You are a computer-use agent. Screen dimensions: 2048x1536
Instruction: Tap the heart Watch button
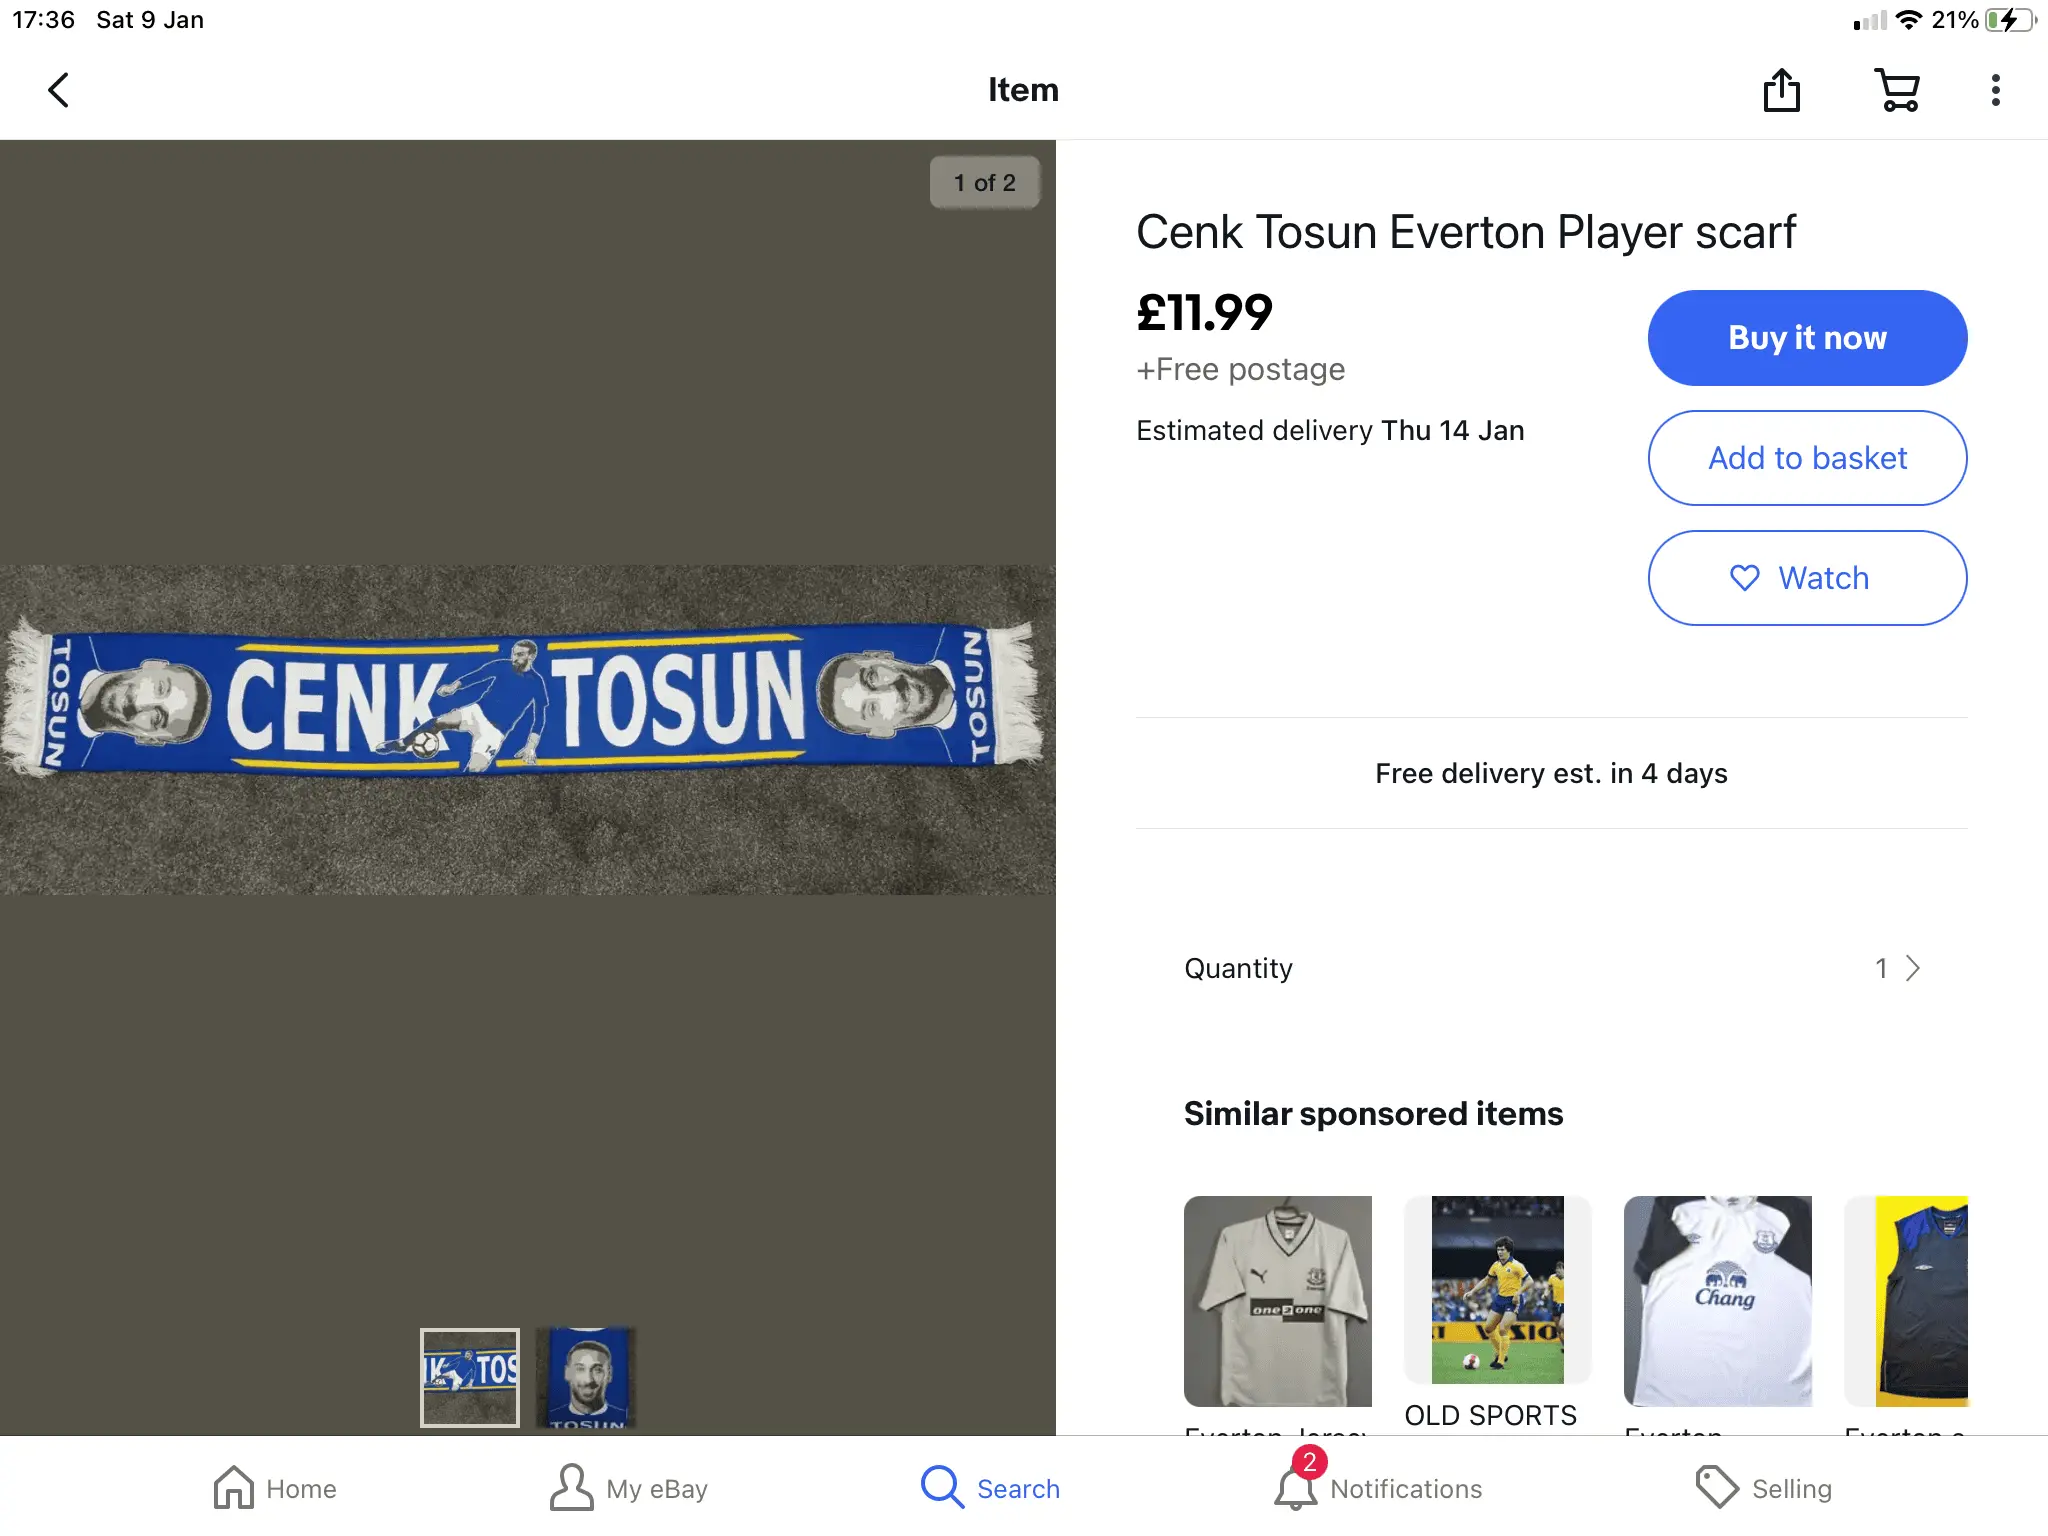tap(1807, 578)
